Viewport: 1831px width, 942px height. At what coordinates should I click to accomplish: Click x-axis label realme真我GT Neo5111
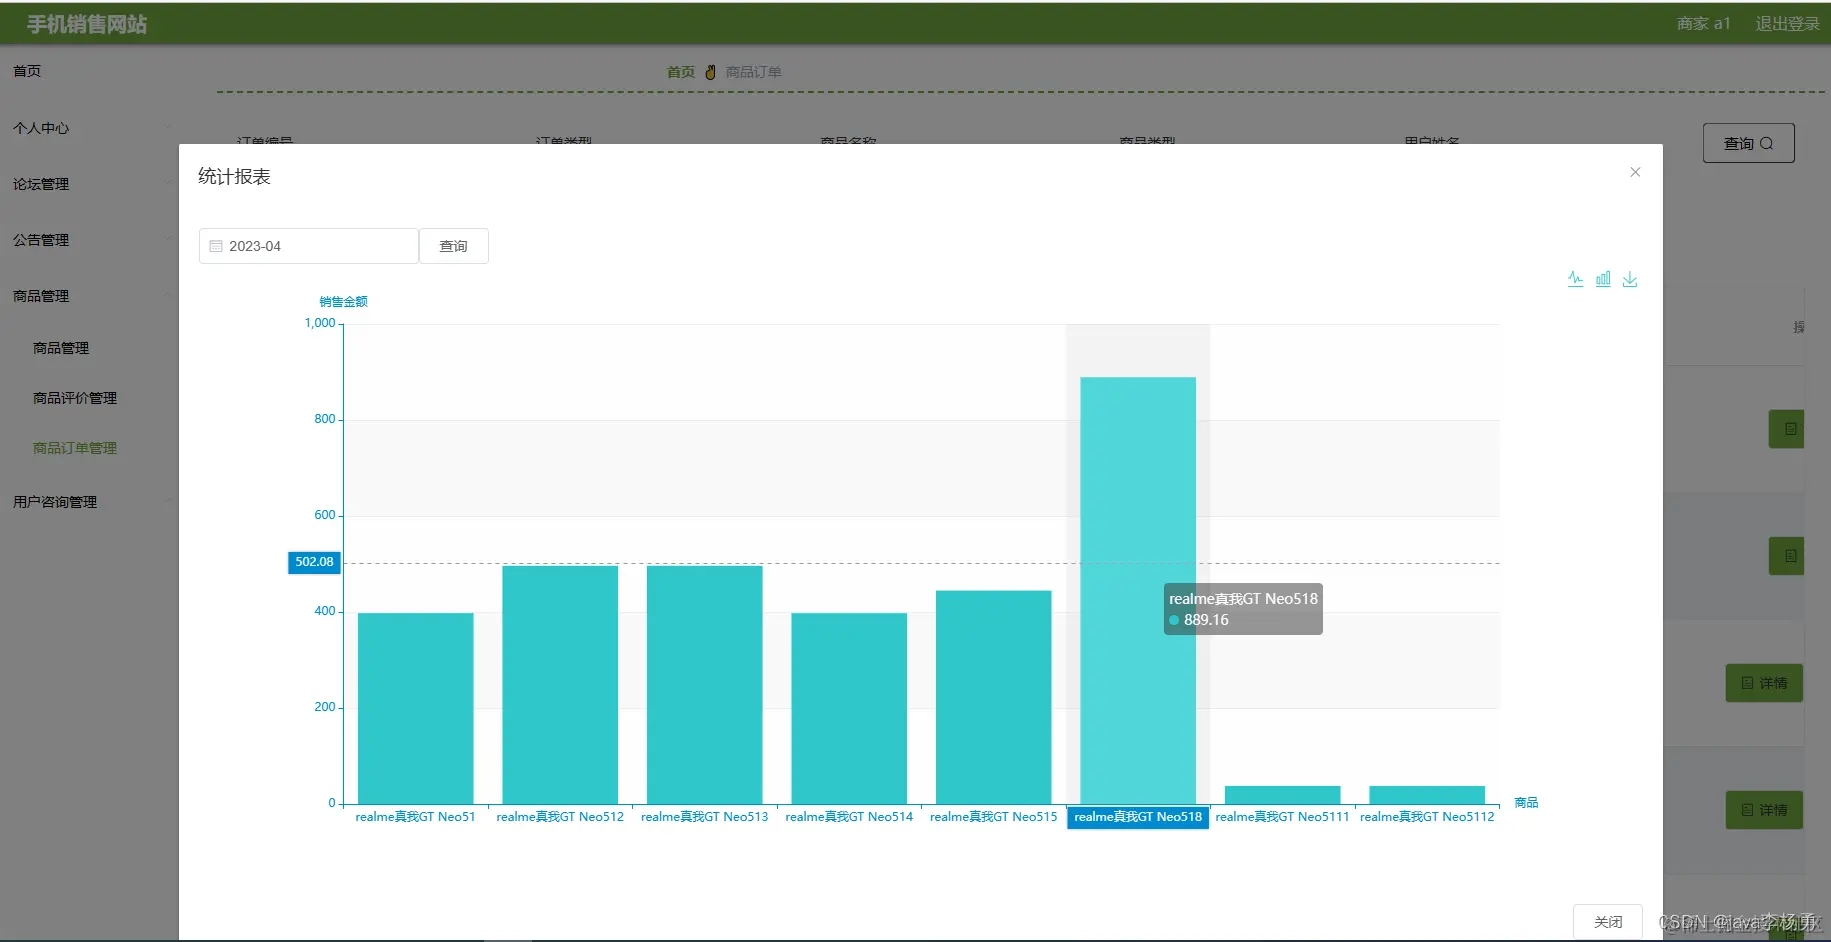pos(1283,817)
